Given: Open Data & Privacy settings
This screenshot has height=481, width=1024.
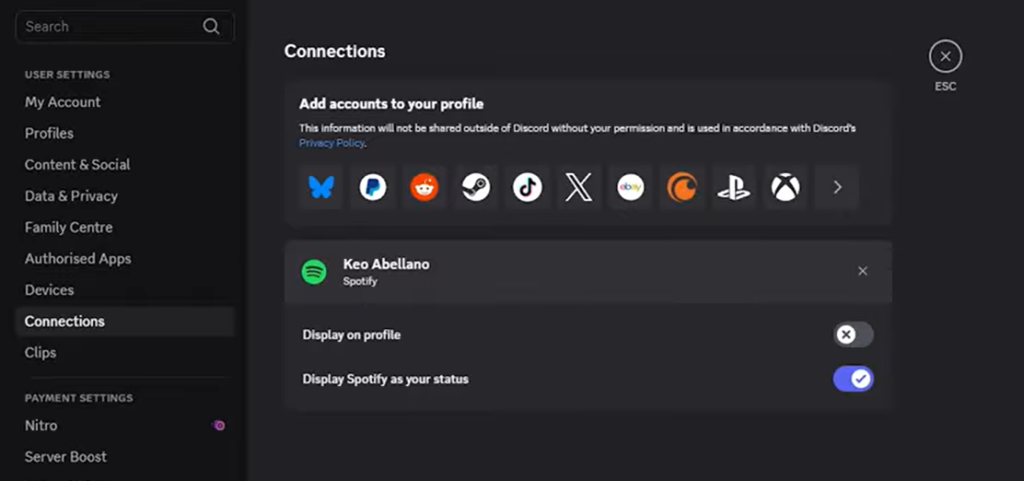Looking at the screenshot, I should click(125, 196).
